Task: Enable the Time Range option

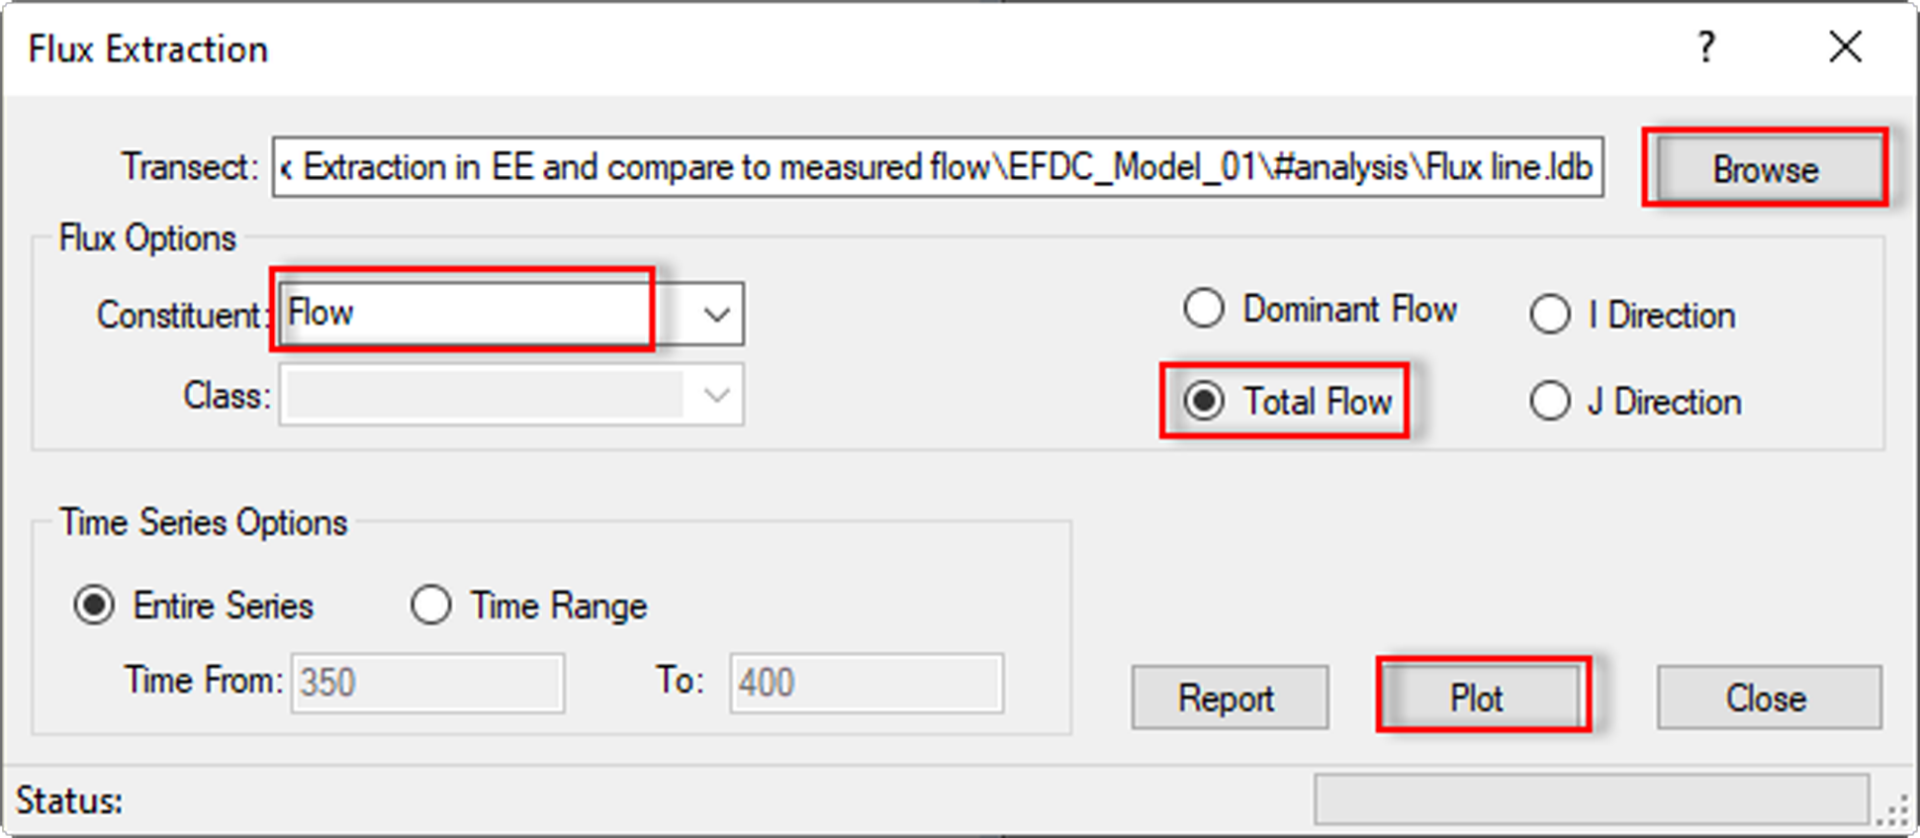Action: click(431, 604)
